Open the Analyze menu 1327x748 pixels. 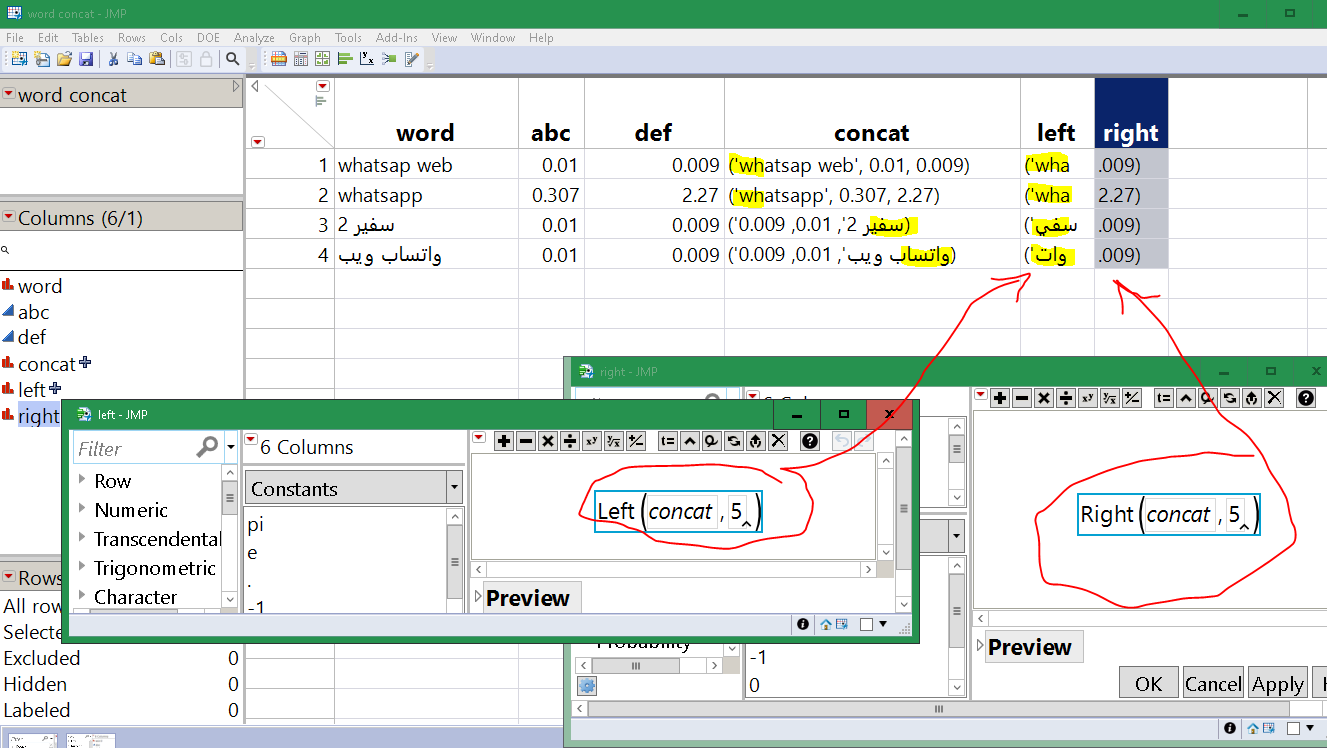[x=254, y=37]
